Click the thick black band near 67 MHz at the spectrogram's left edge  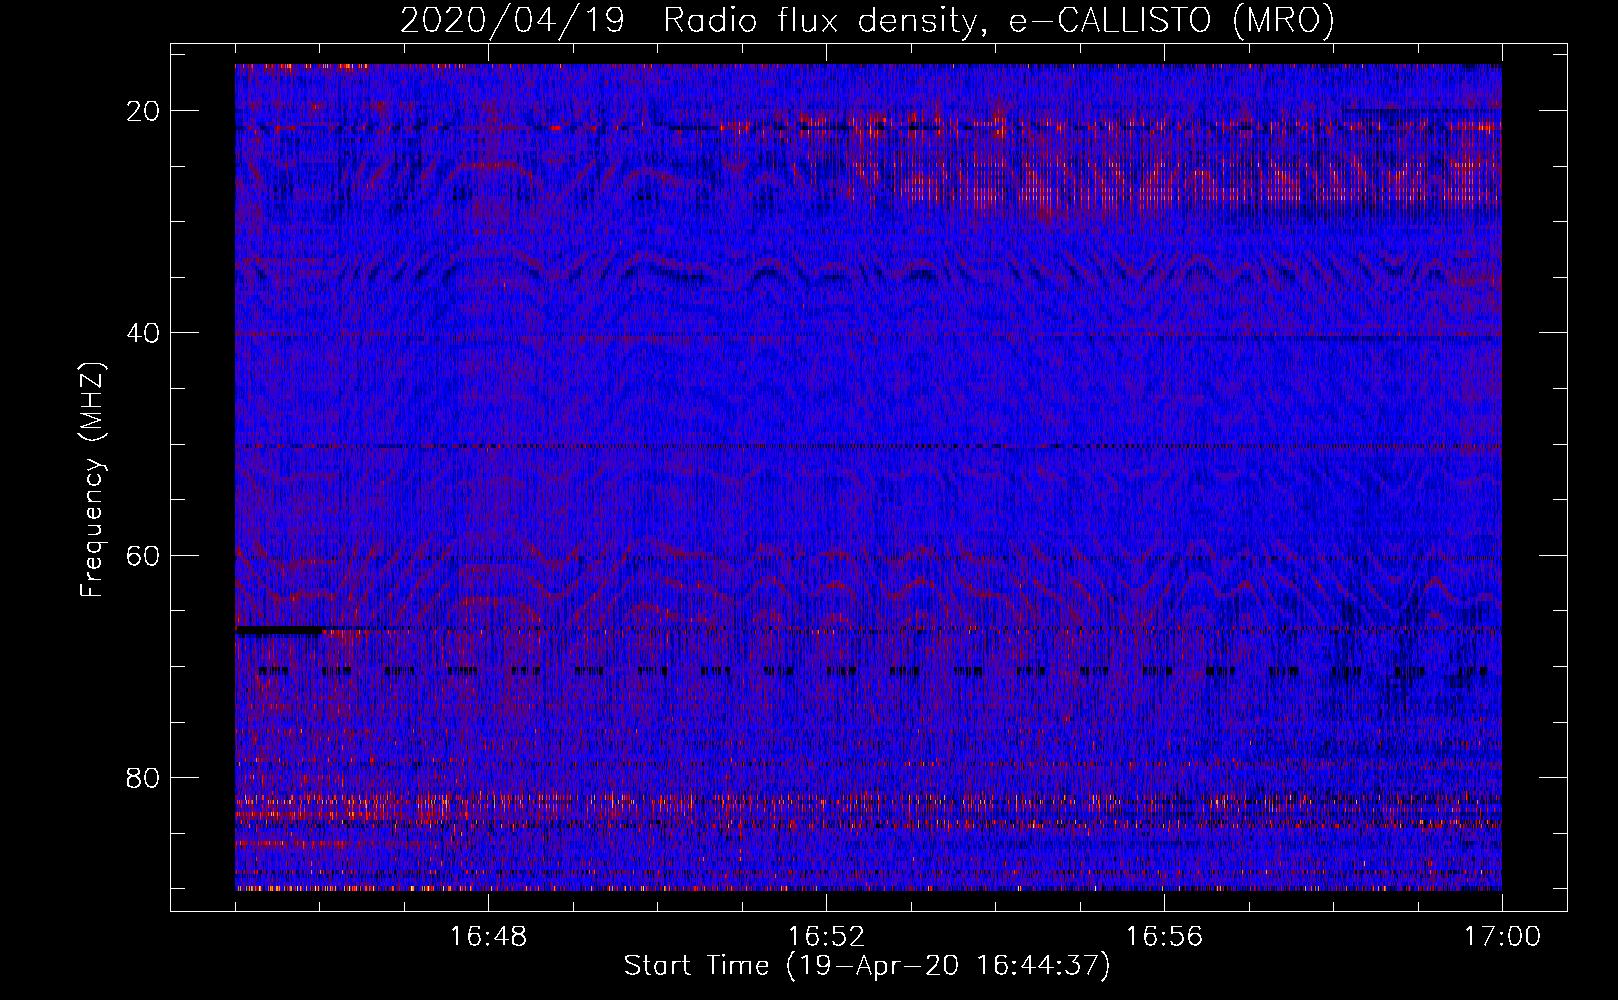coord(279,631)
